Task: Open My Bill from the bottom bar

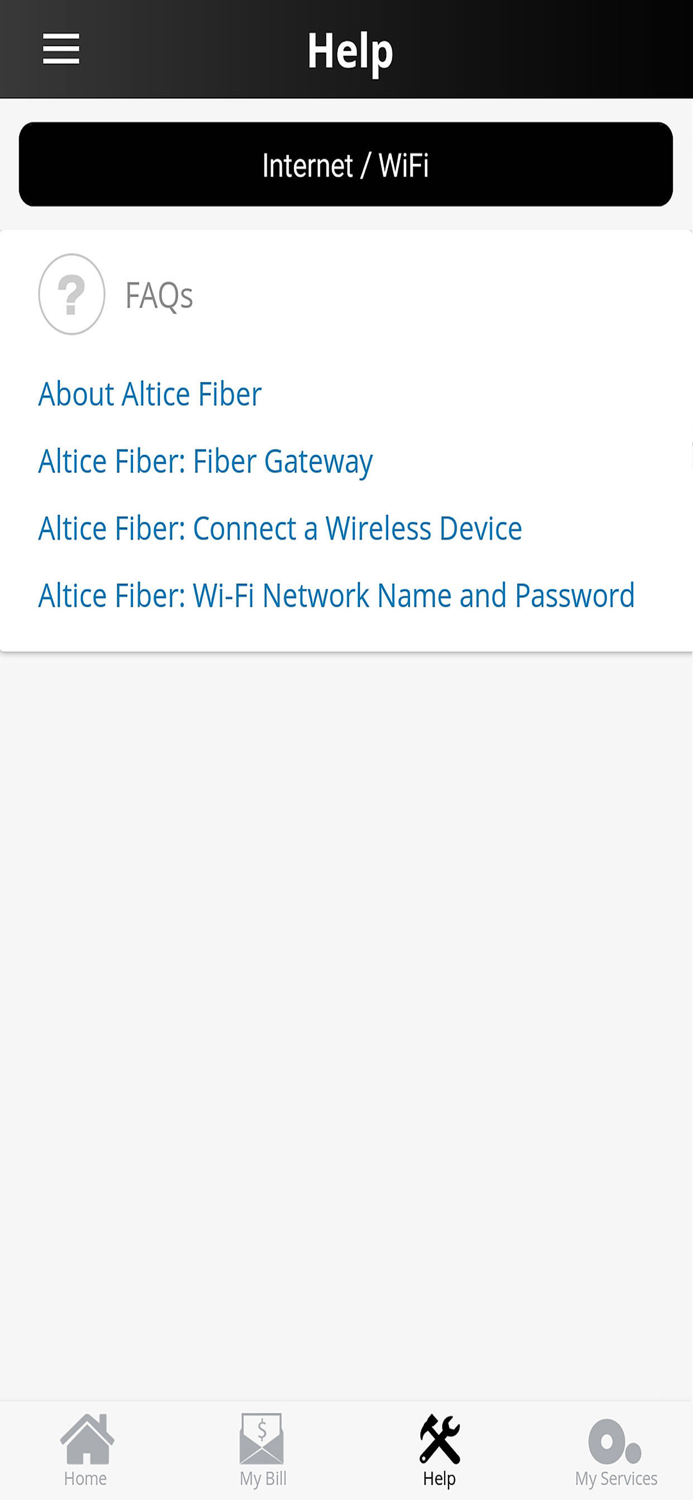Action: coord(262,1448)
